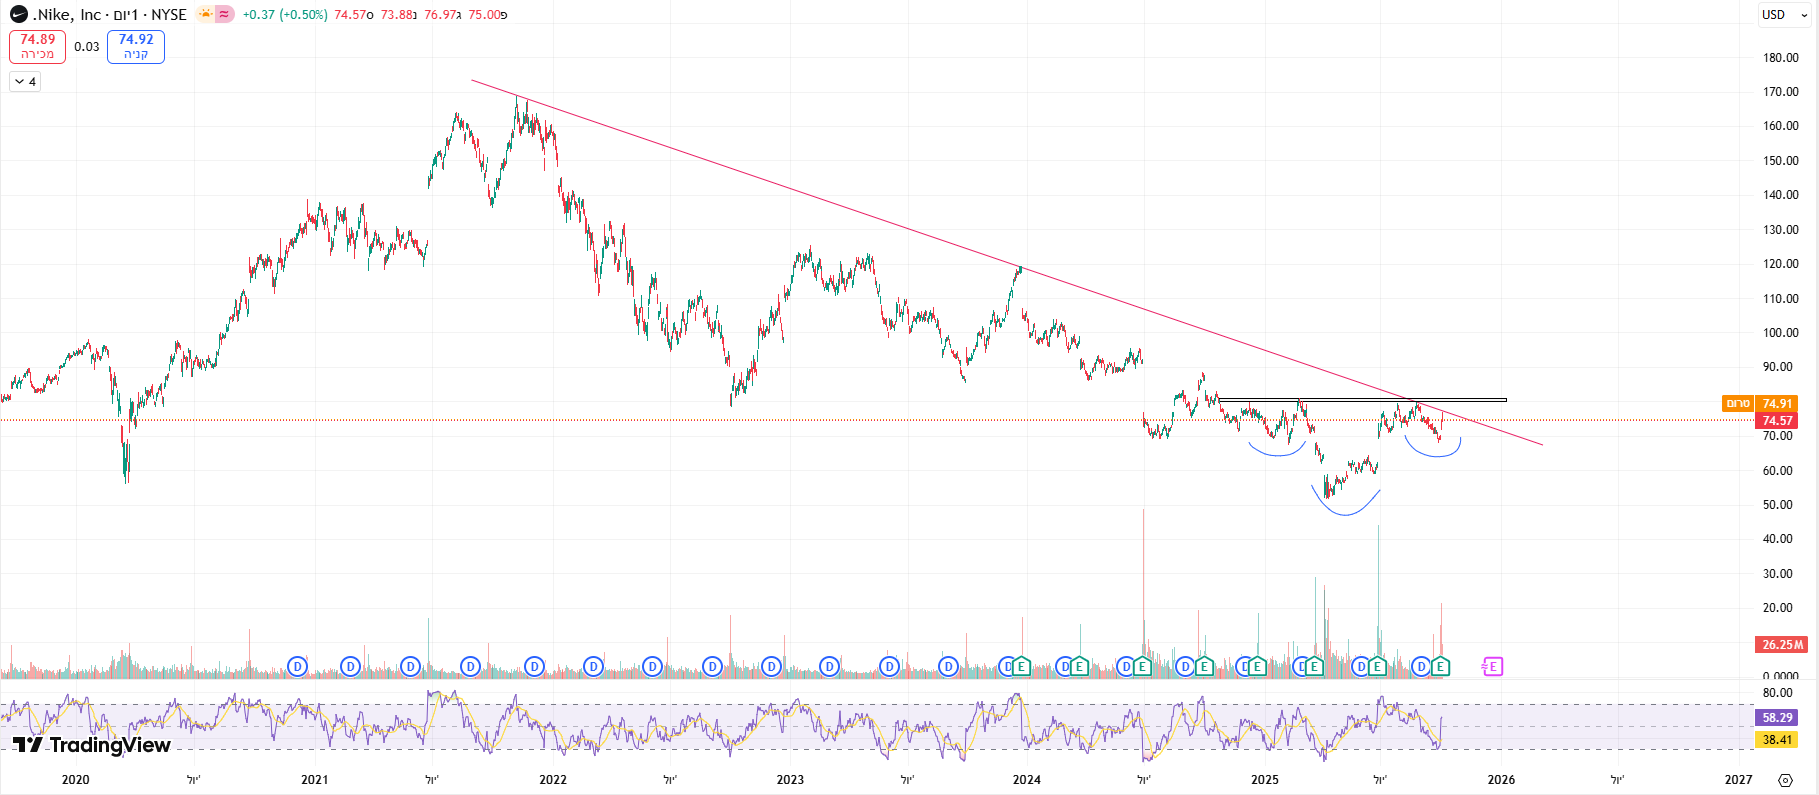The image size is (1819, 795).
Task: Open the first 2023 dividend D marker
Action: click(x=829, y=666)
